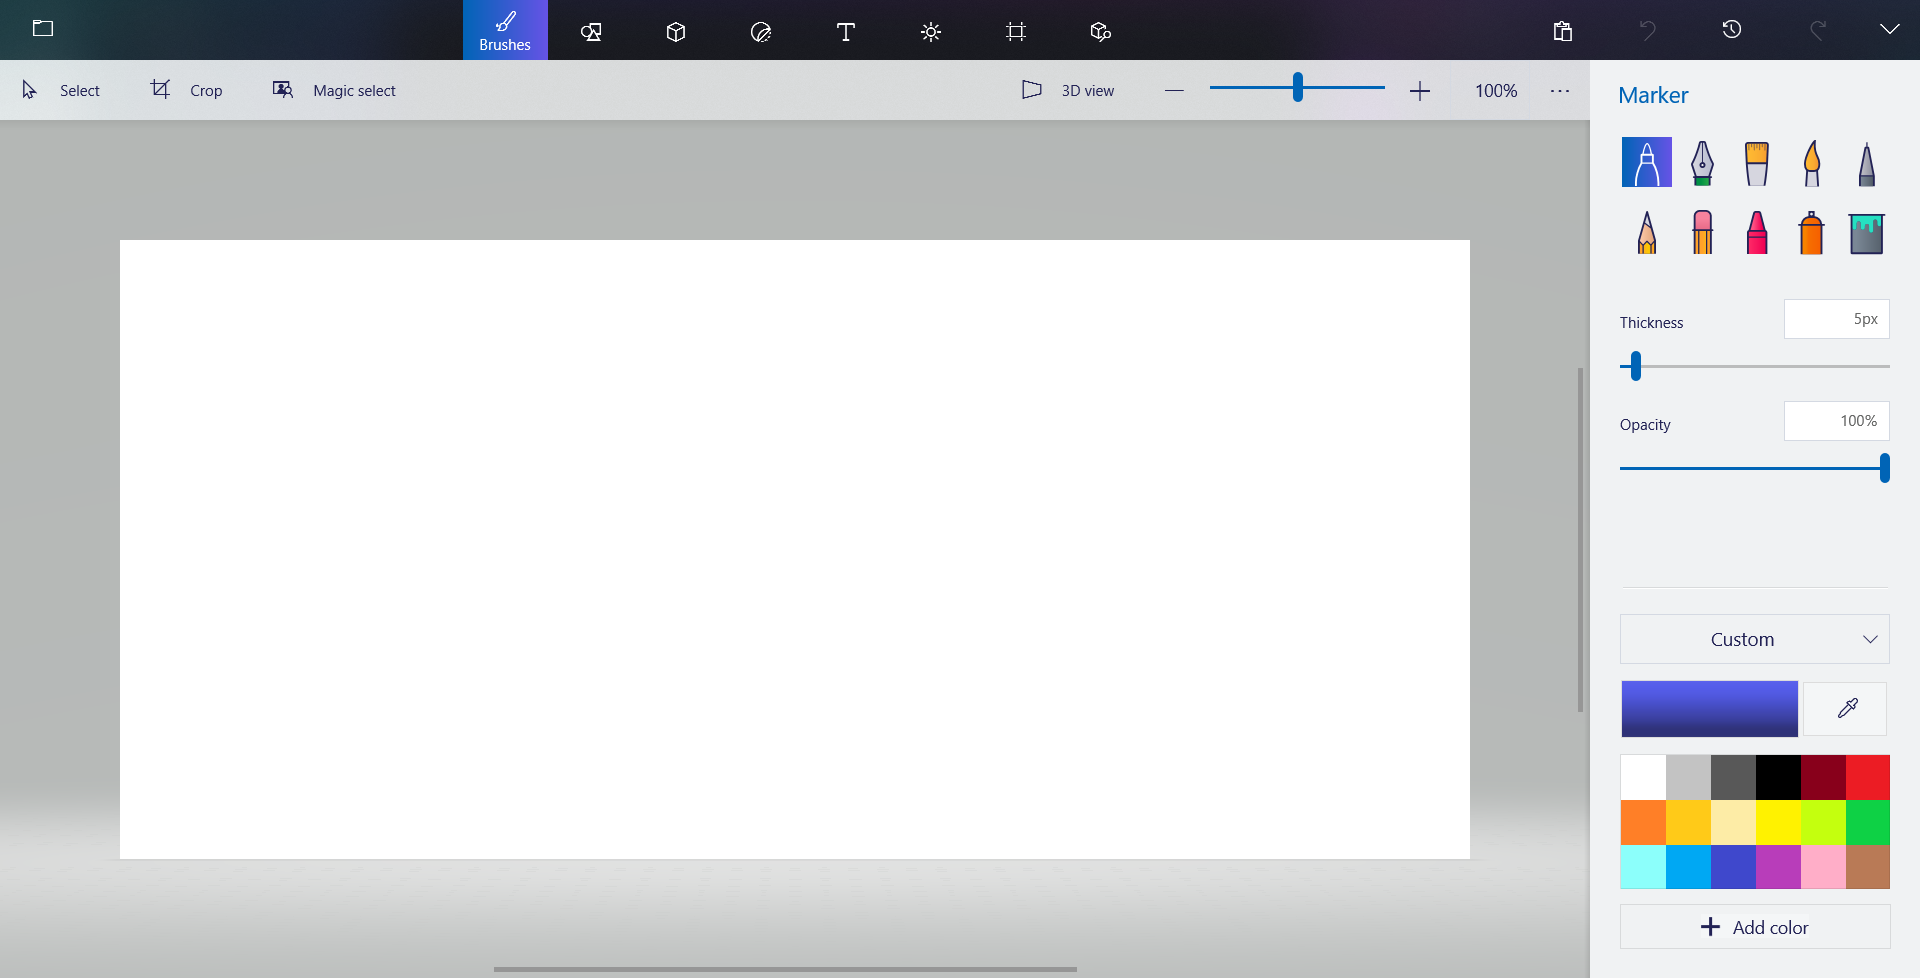
Task: Toggle 3D view
Action: [1068, 90]
